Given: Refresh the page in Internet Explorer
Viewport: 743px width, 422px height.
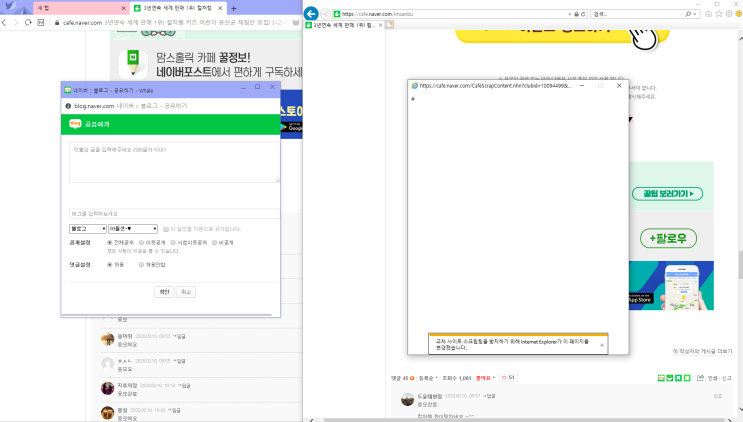Looking at the screenshot, I should [x=583, y=14].
